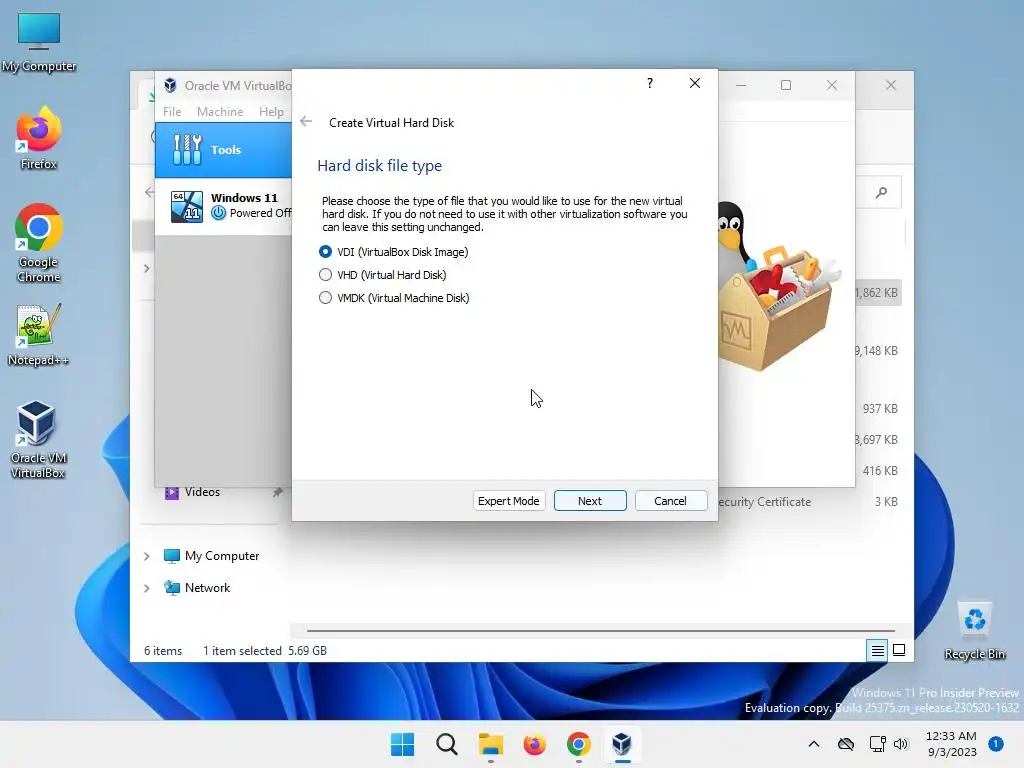The image size is (1024, 768).
Task: Expand collapsed Explorer tree chevron
Action: (x=147, y=268)
